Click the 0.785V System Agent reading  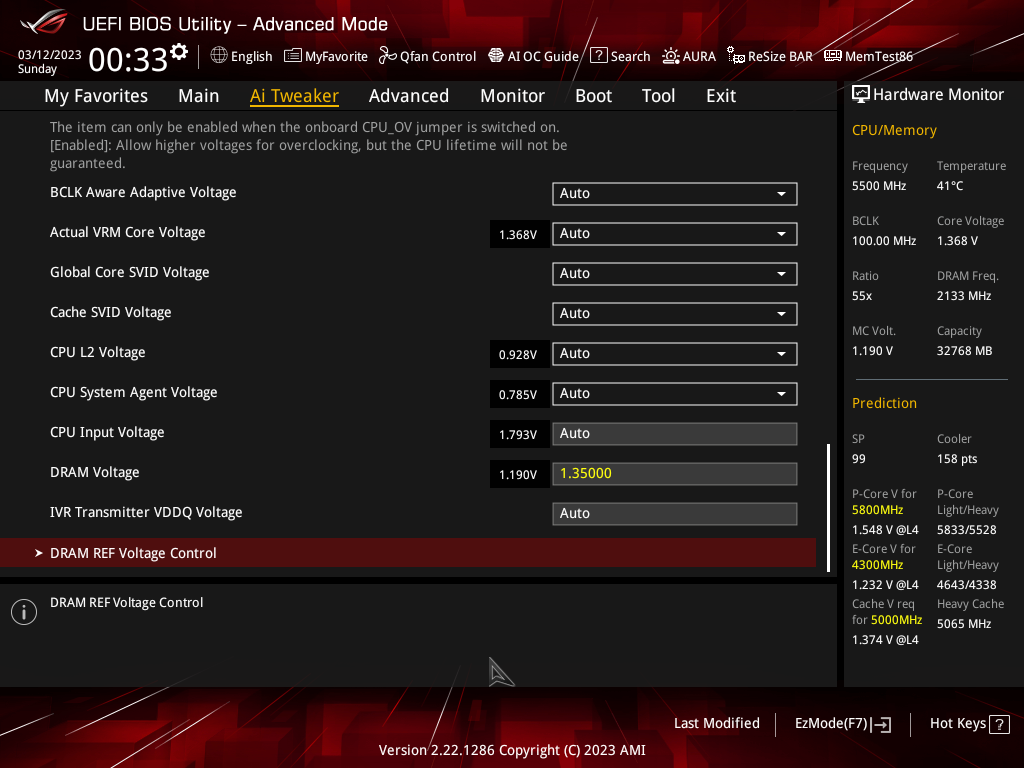[519, 394]
